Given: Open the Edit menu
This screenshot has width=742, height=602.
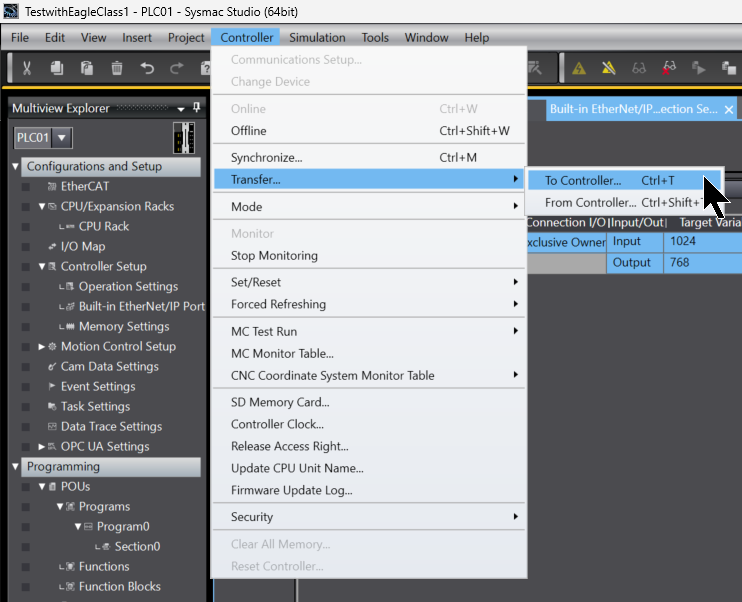Looking at the screenshot, I should 55,37.
